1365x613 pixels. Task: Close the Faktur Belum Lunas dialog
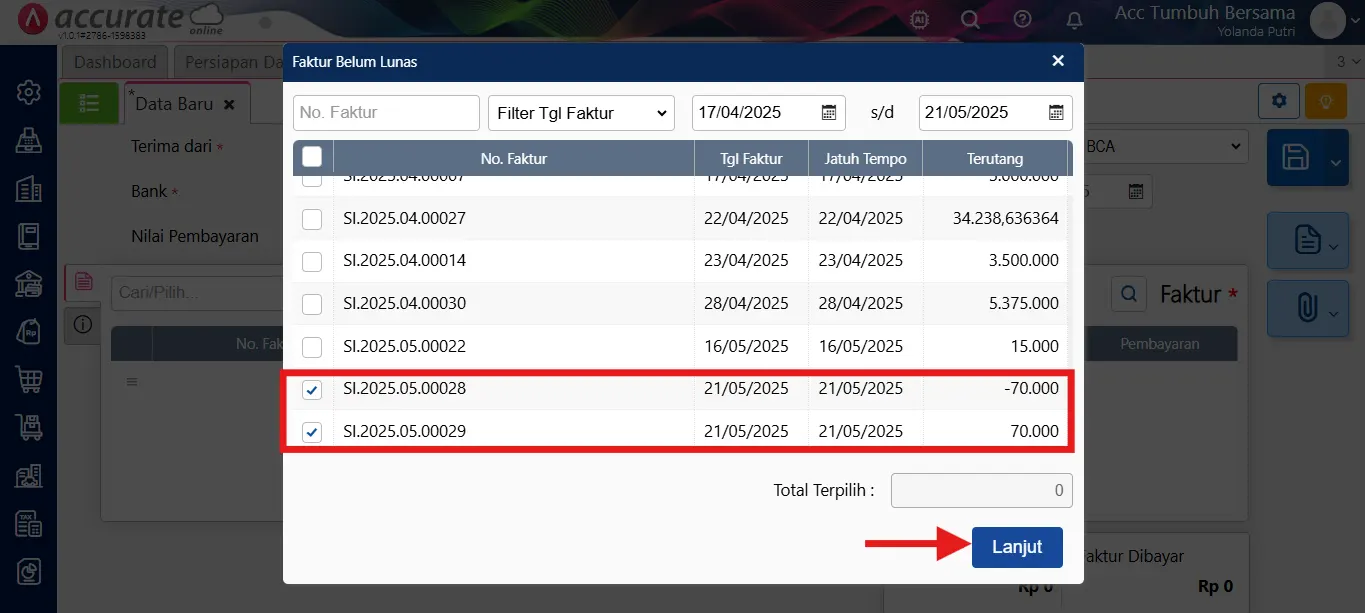pyautogui.click(x=1058, y=61)
